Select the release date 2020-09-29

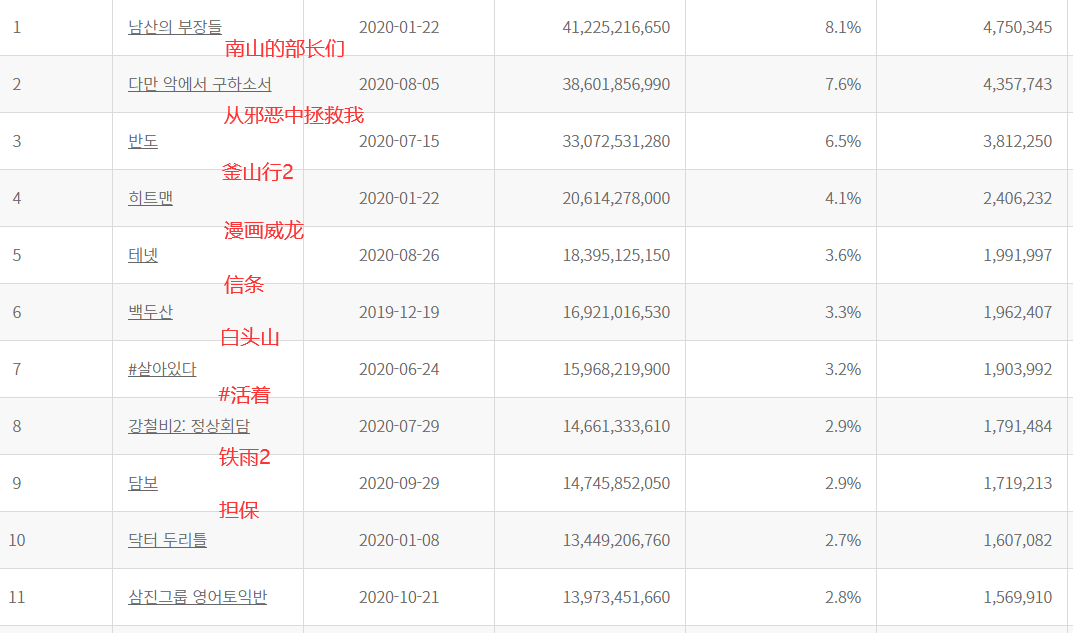point(399,483)
